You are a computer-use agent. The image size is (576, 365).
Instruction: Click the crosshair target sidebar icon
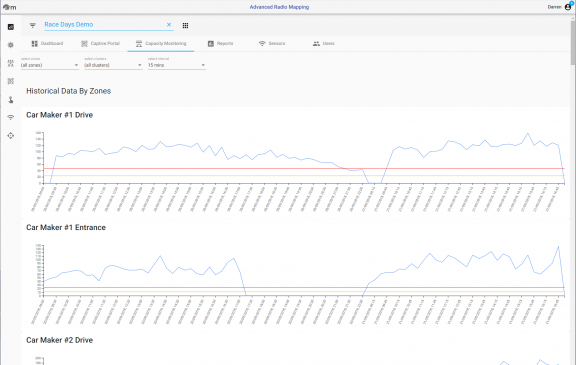[x=11, y=135]
